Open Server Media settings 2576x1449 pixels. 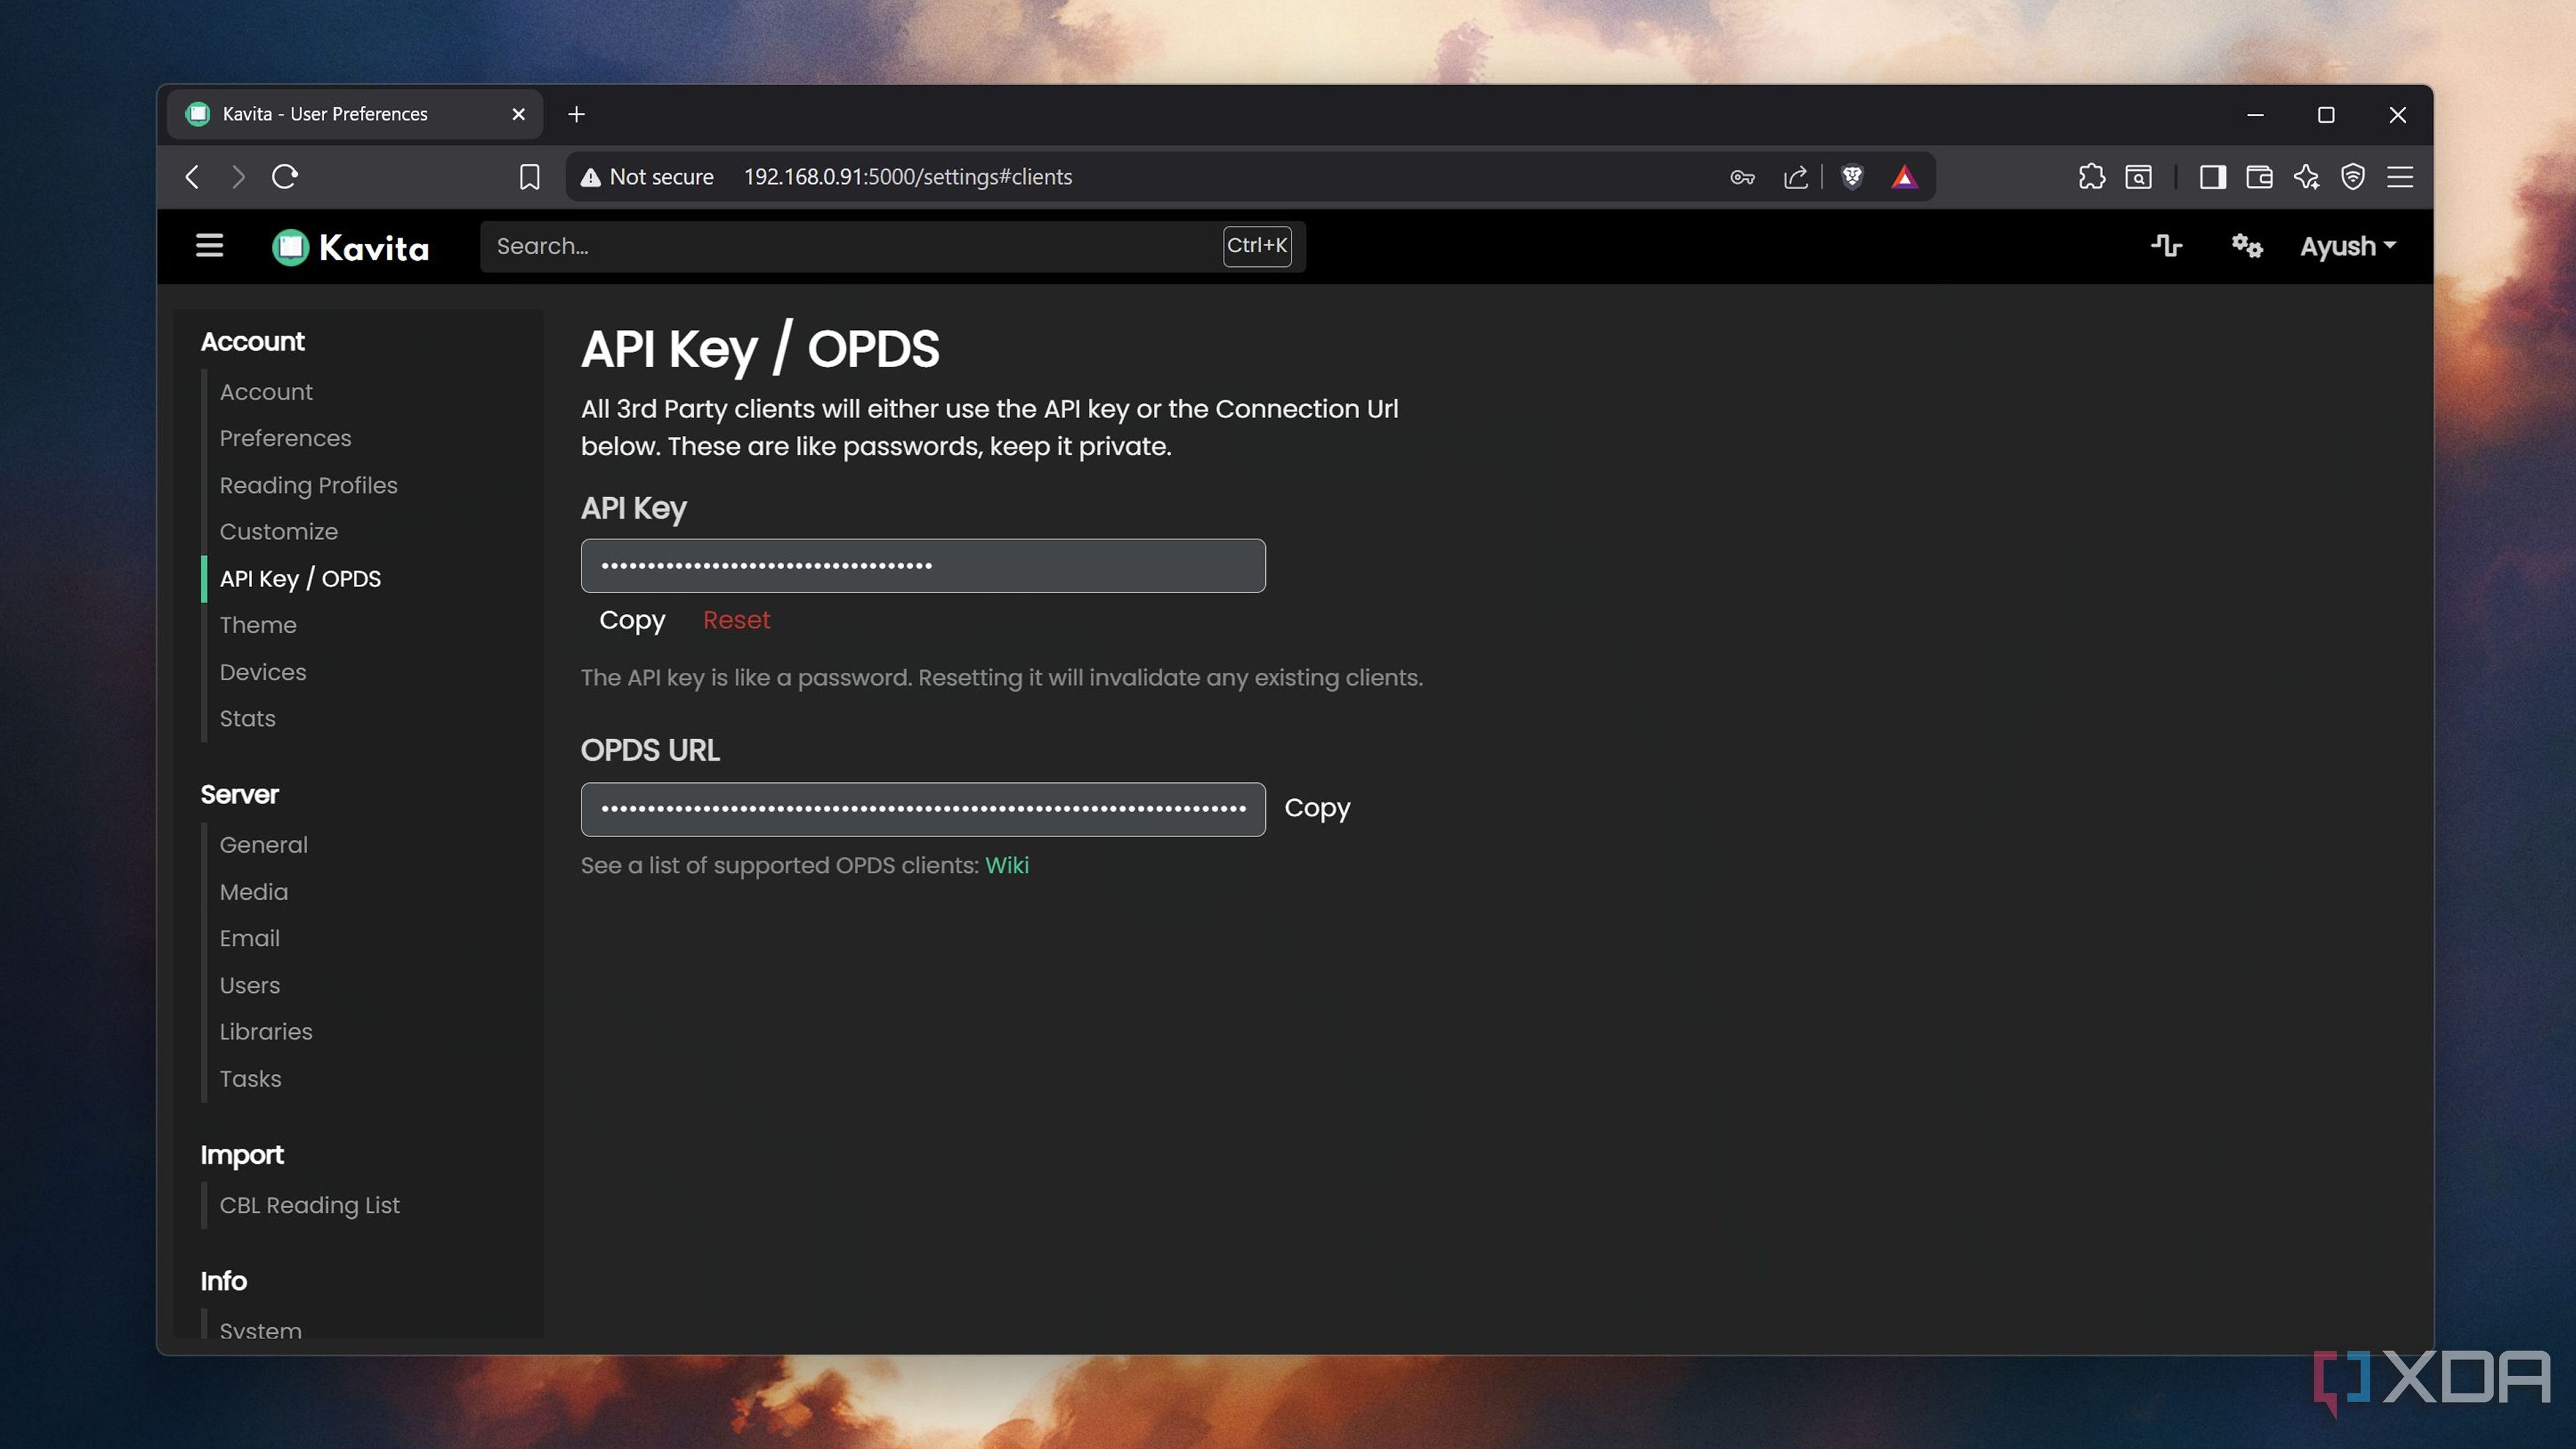tap(253, 892)
